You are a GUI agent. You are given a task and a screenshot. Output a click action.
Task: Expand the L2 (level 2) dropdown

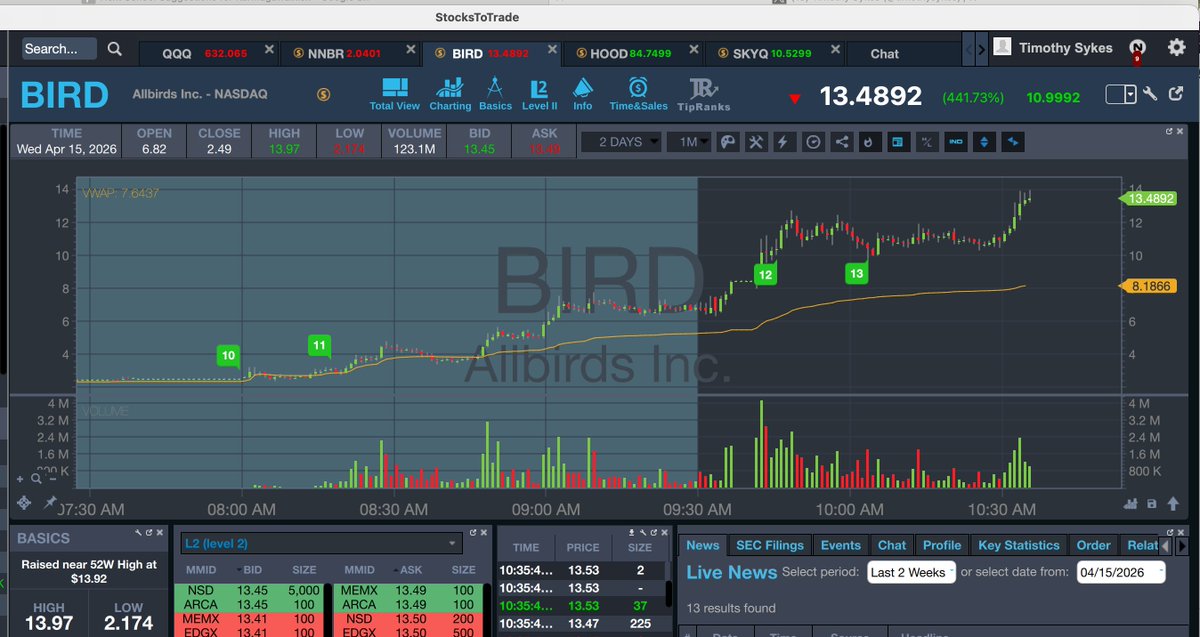point(321,543)
